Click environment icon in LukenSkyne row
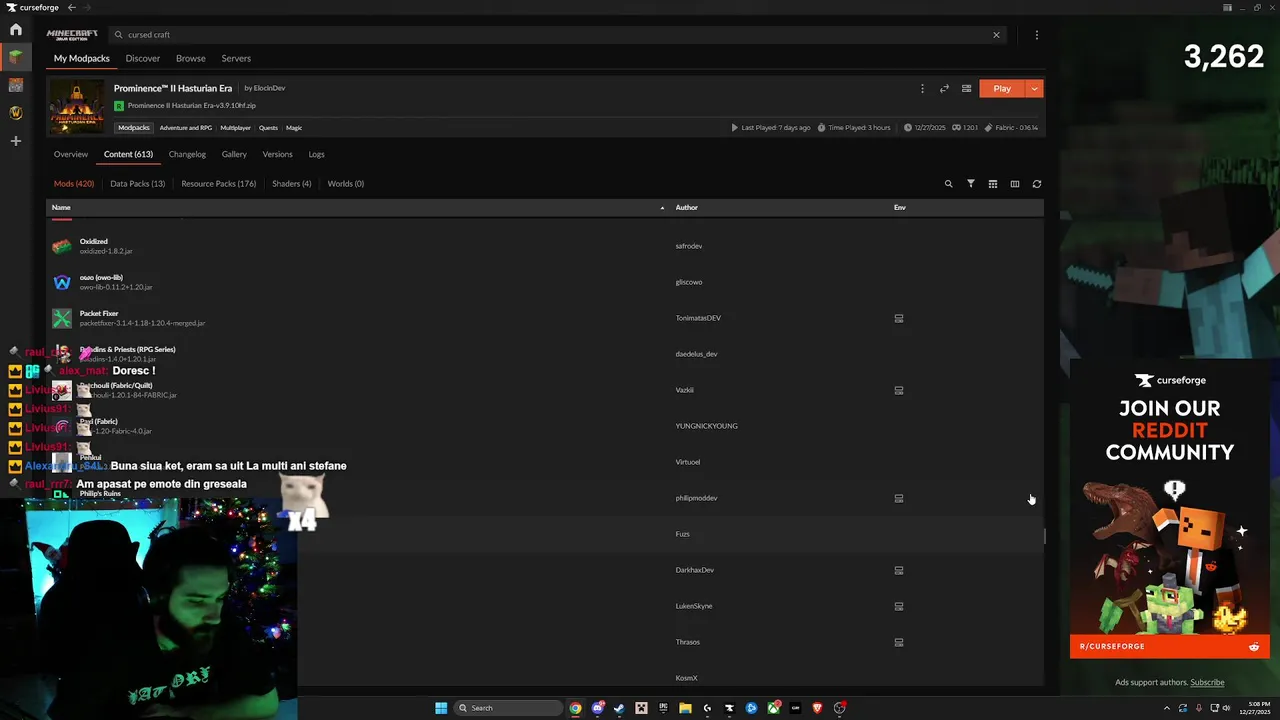This screenshot has height=720, width=1280. point(899,606)
